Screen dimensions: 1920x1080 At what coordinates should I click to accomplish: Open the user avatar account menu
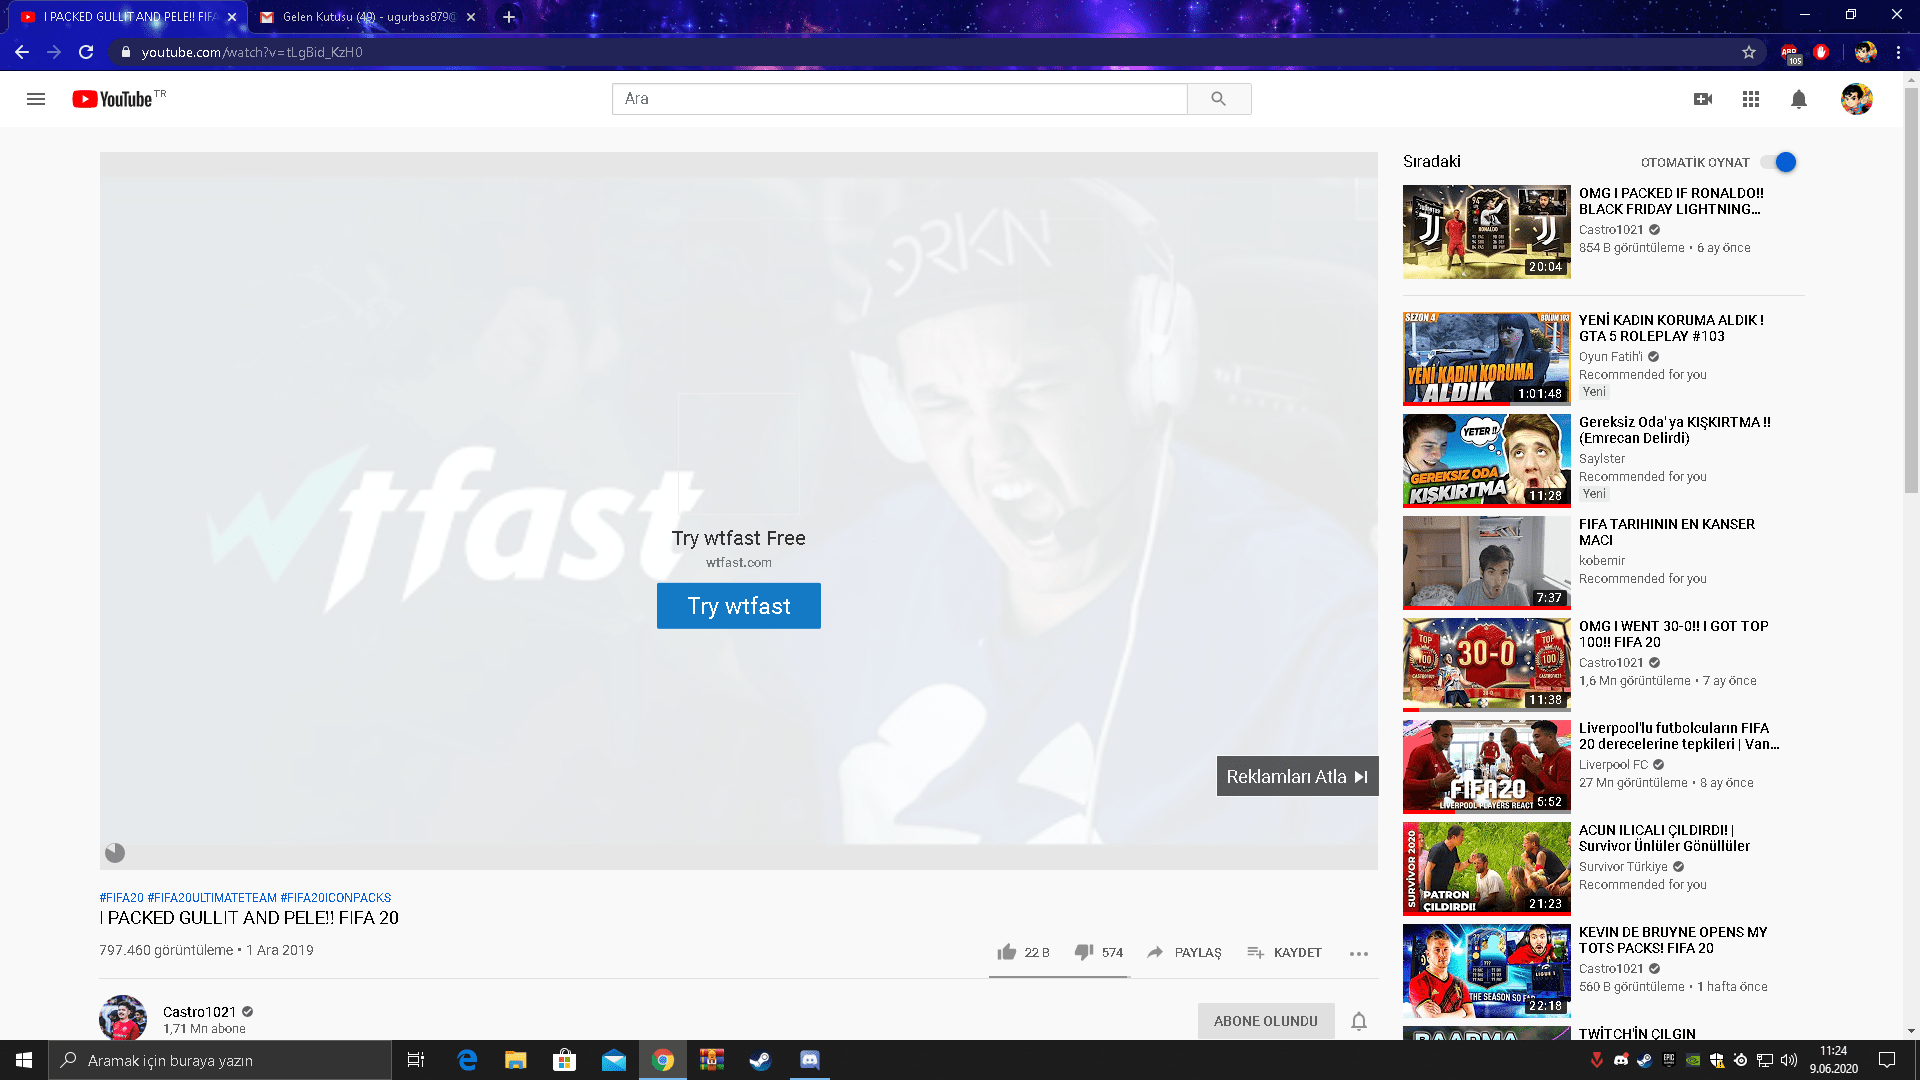1856,99
